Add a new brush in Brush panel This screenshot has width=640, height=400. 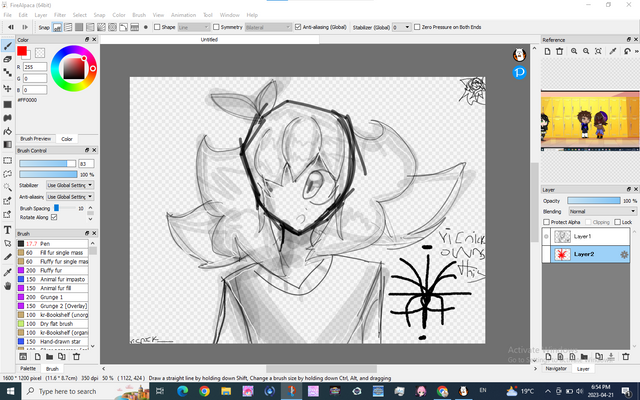coord(38,357)
